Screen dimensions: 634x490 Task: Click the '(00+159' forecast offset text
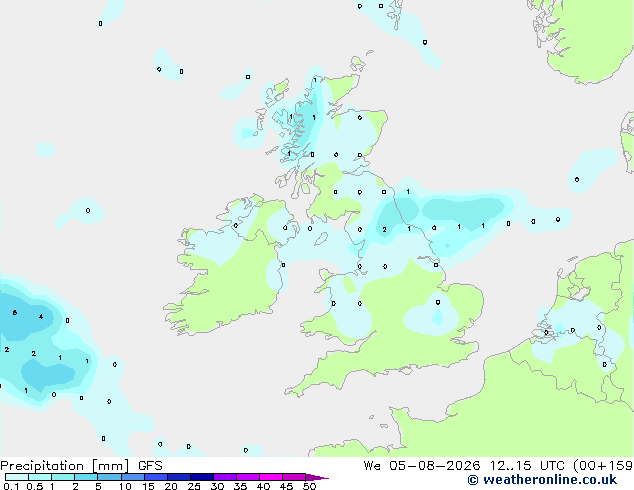coord(603,466)
